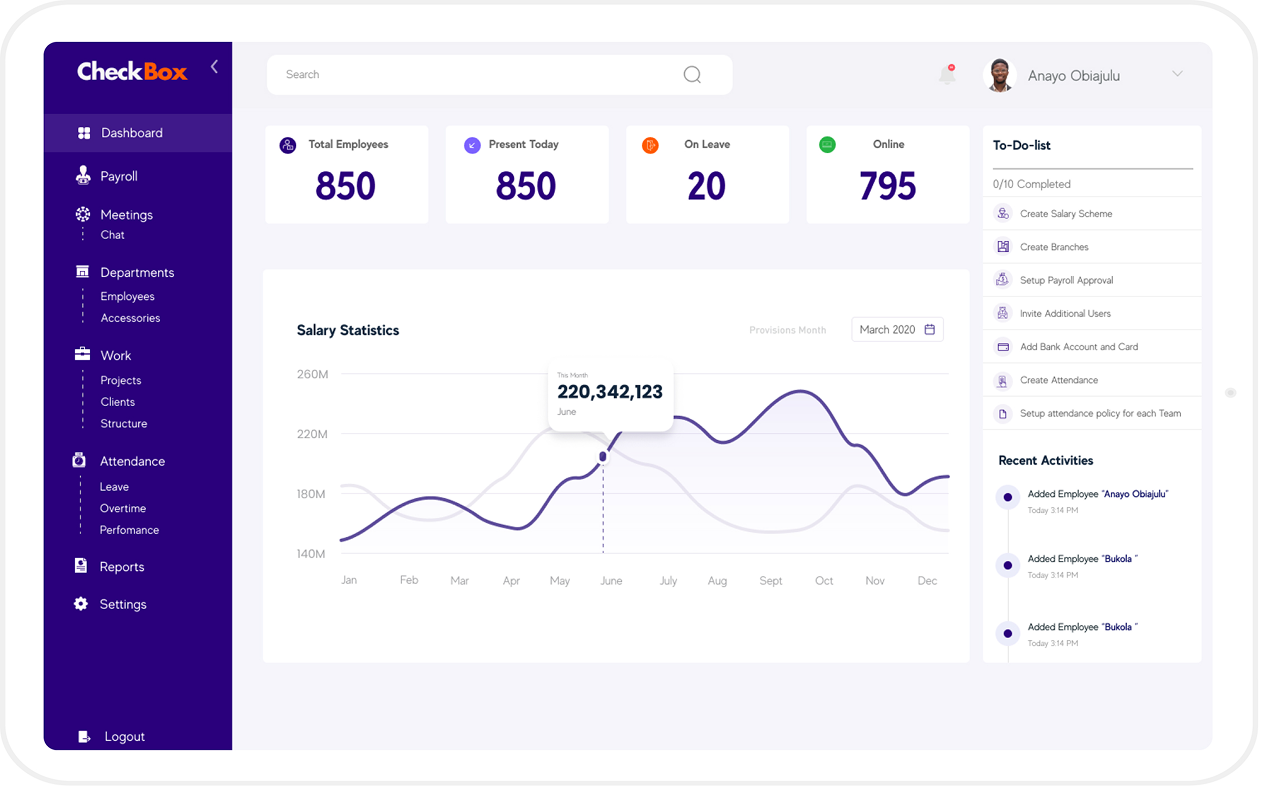Select Employees under Departments
This screenshot has height=788, width=1261.
pyautogui.click(x=127, y=297)
